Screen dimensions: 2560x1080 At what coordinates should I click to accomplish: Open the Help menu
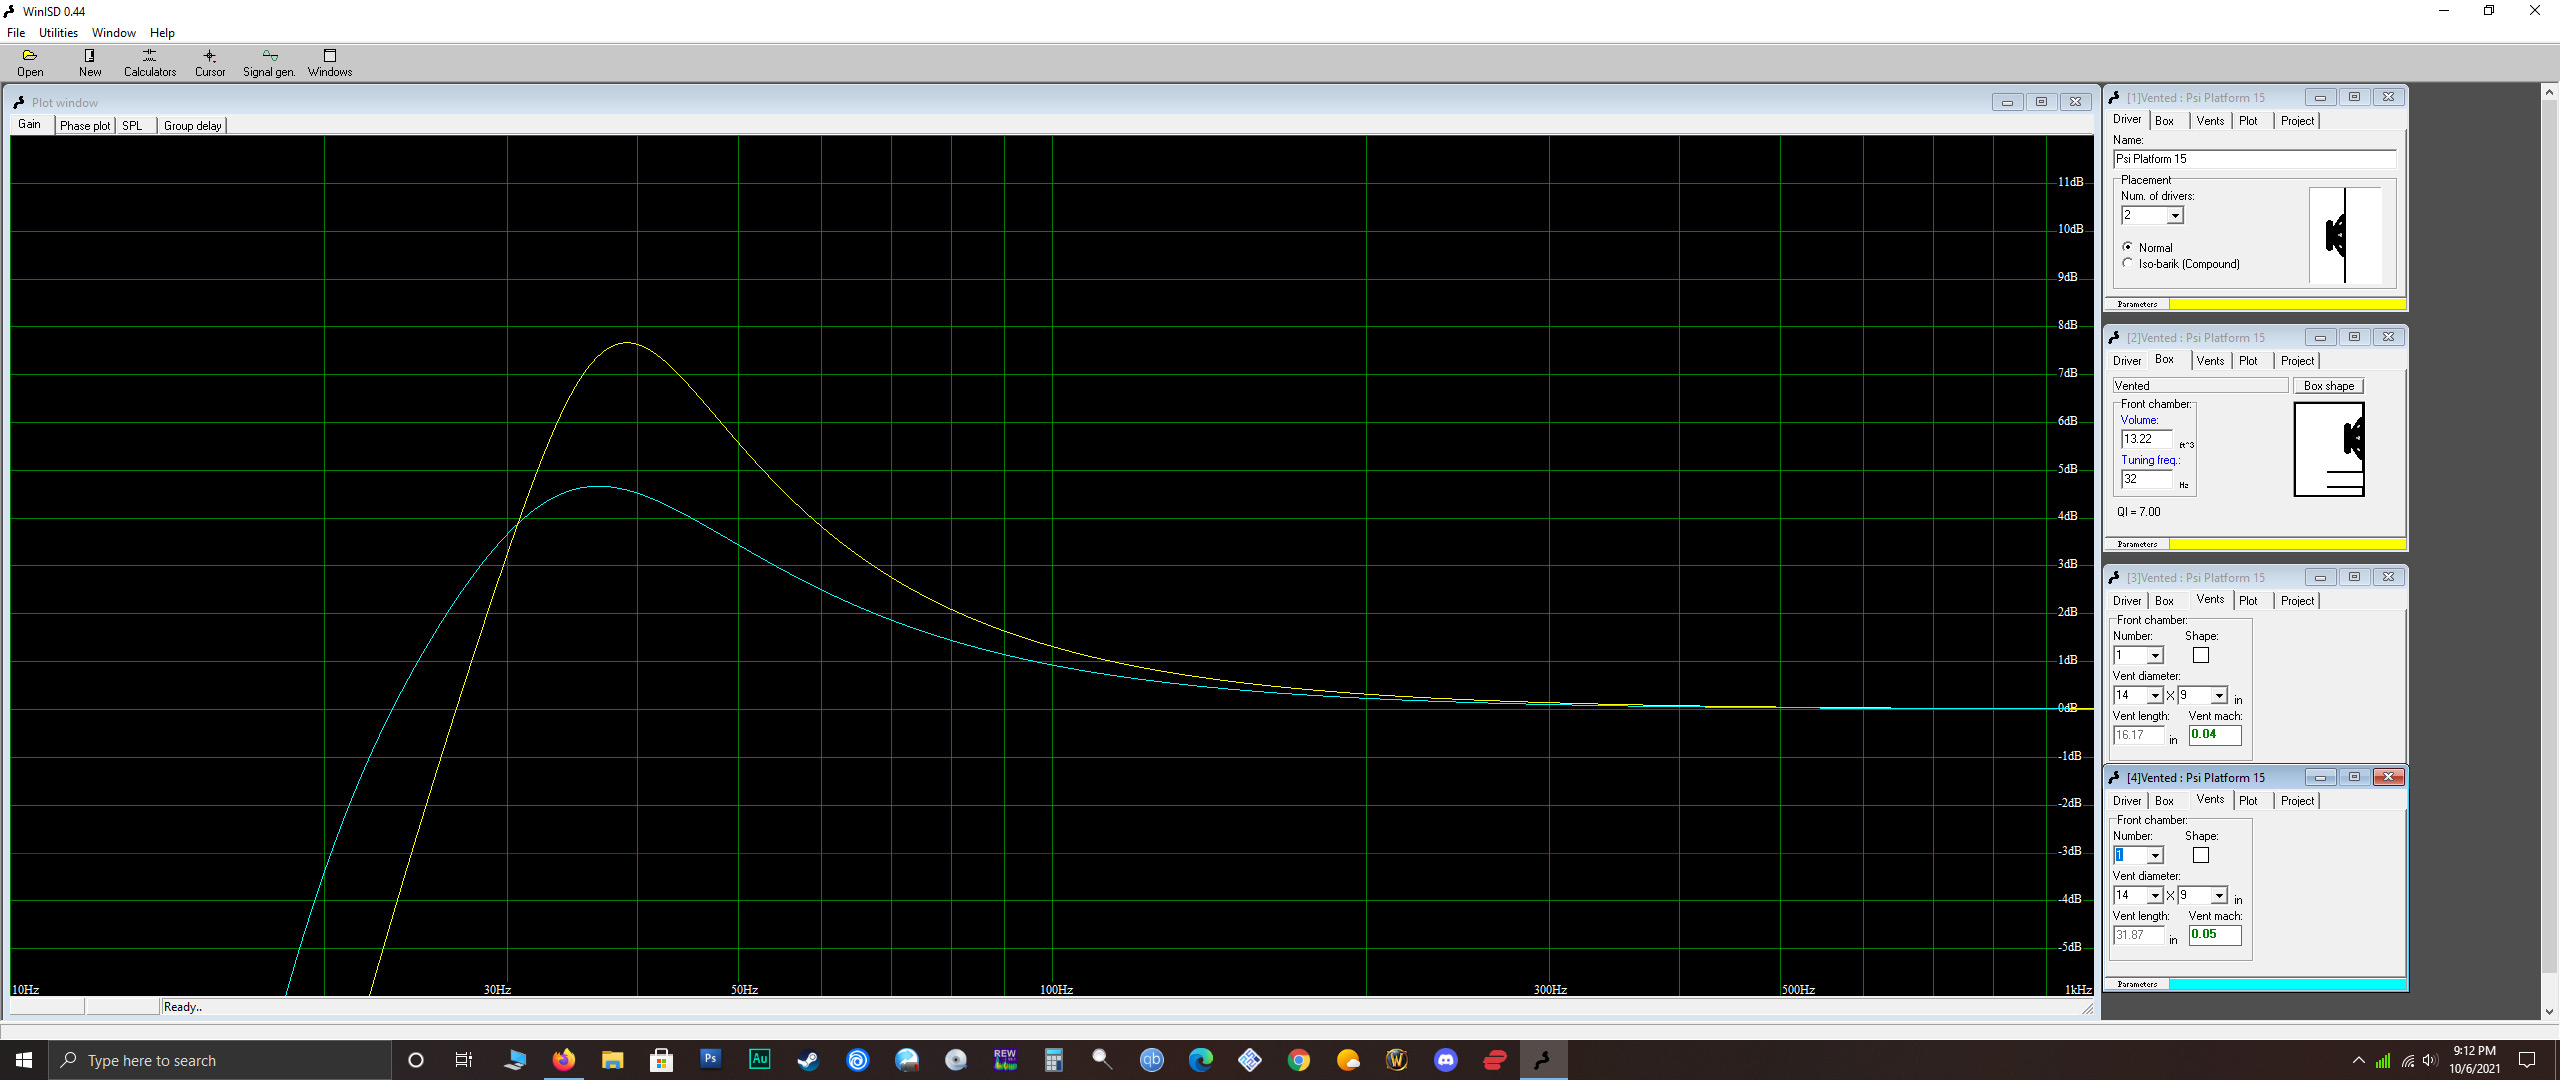tap(162, 32)
